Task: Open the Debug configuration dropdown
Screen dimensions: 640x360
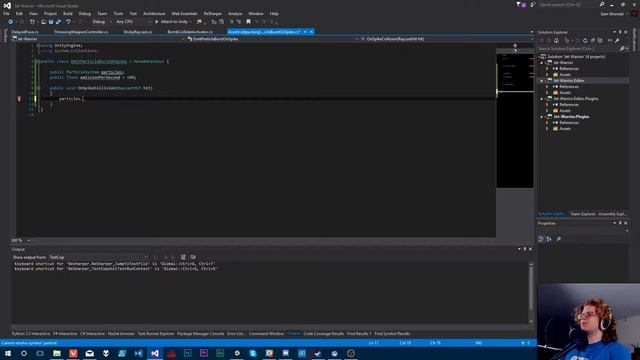Action: 101,22
